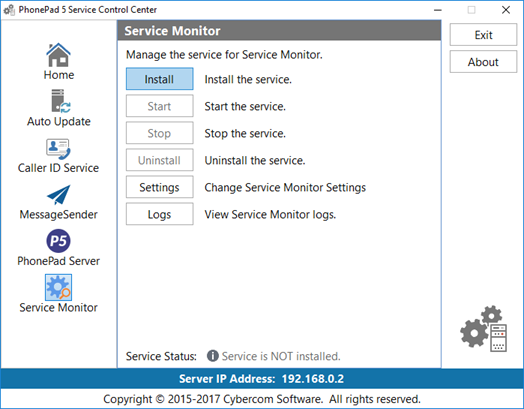Click 'Stop the service.' description text
Image resolution: width=524 pixels, height=409 pixels.
pyautogui.click(x=245, y=133)
